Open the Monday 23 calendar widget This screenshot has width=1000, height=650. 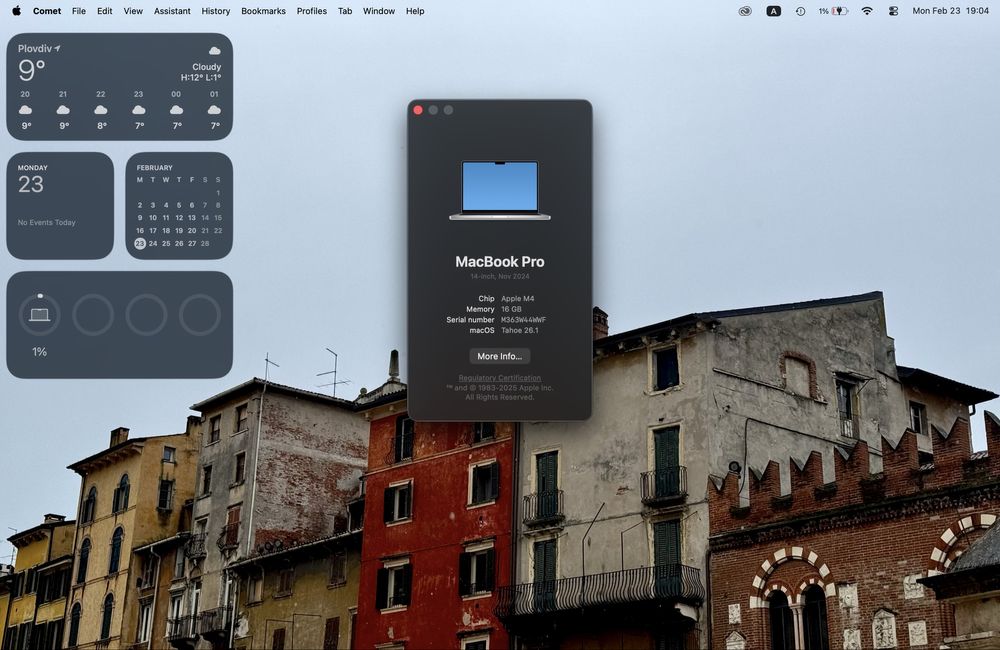tap(60, 205)
